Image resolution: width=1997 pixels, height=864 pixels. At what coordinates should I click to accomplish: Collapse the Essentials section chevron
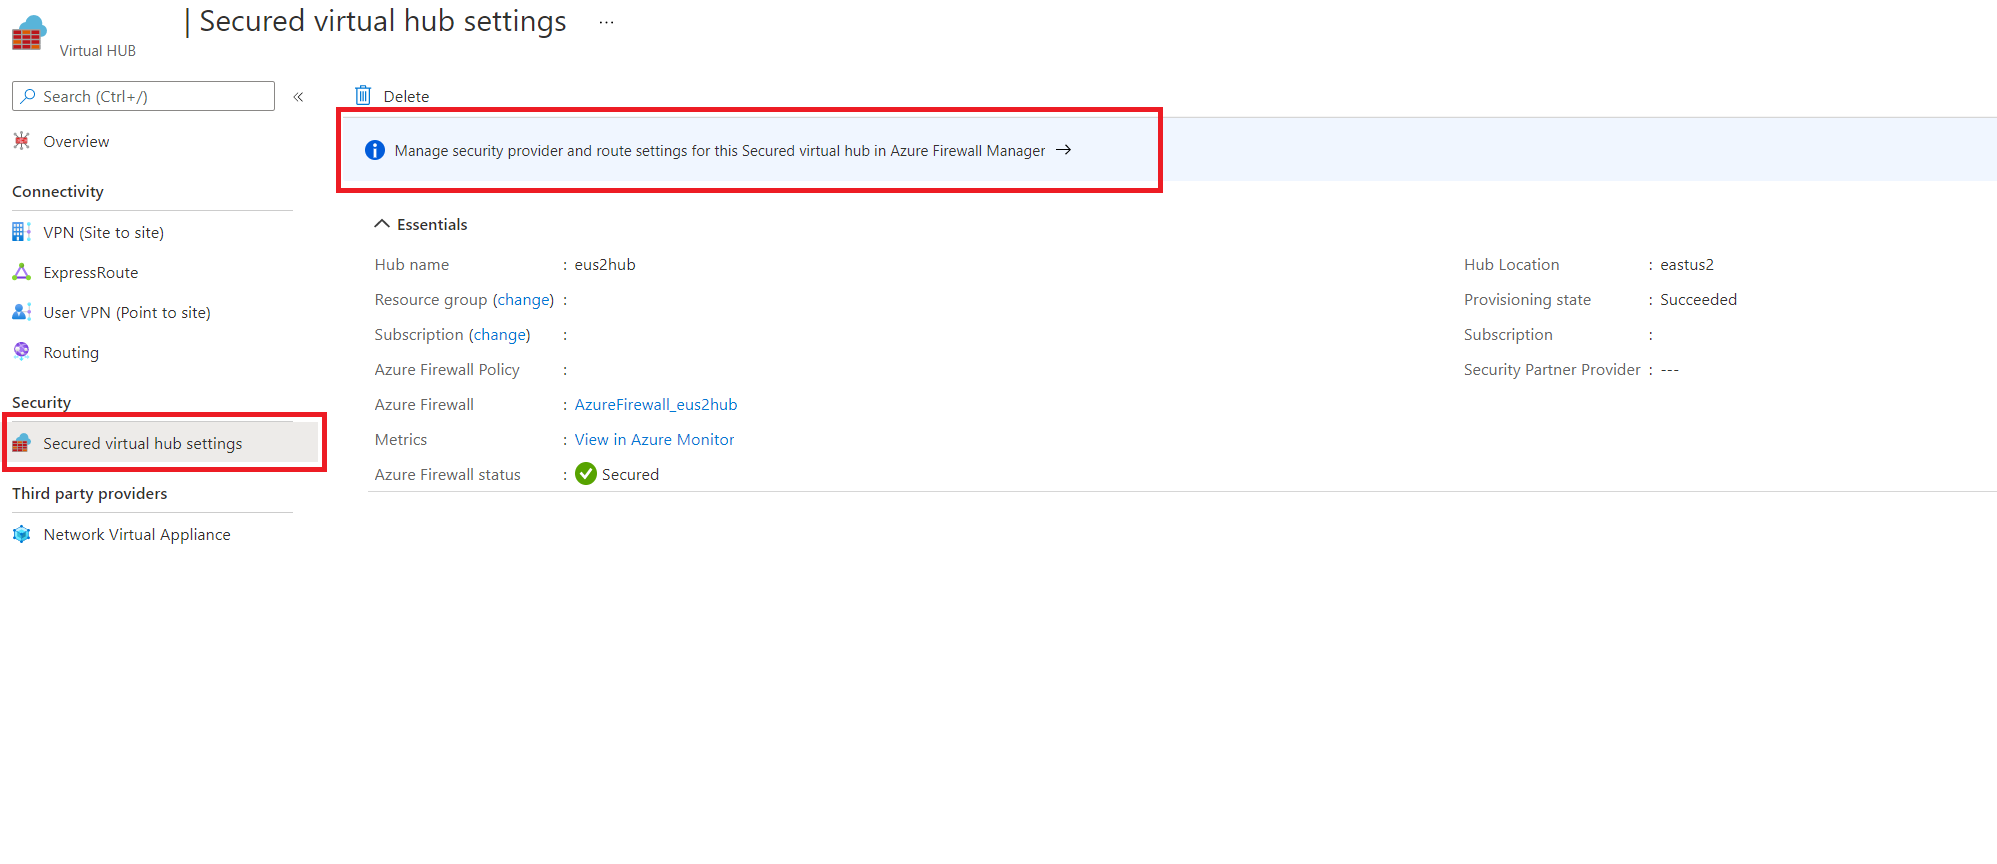(382, 224)
